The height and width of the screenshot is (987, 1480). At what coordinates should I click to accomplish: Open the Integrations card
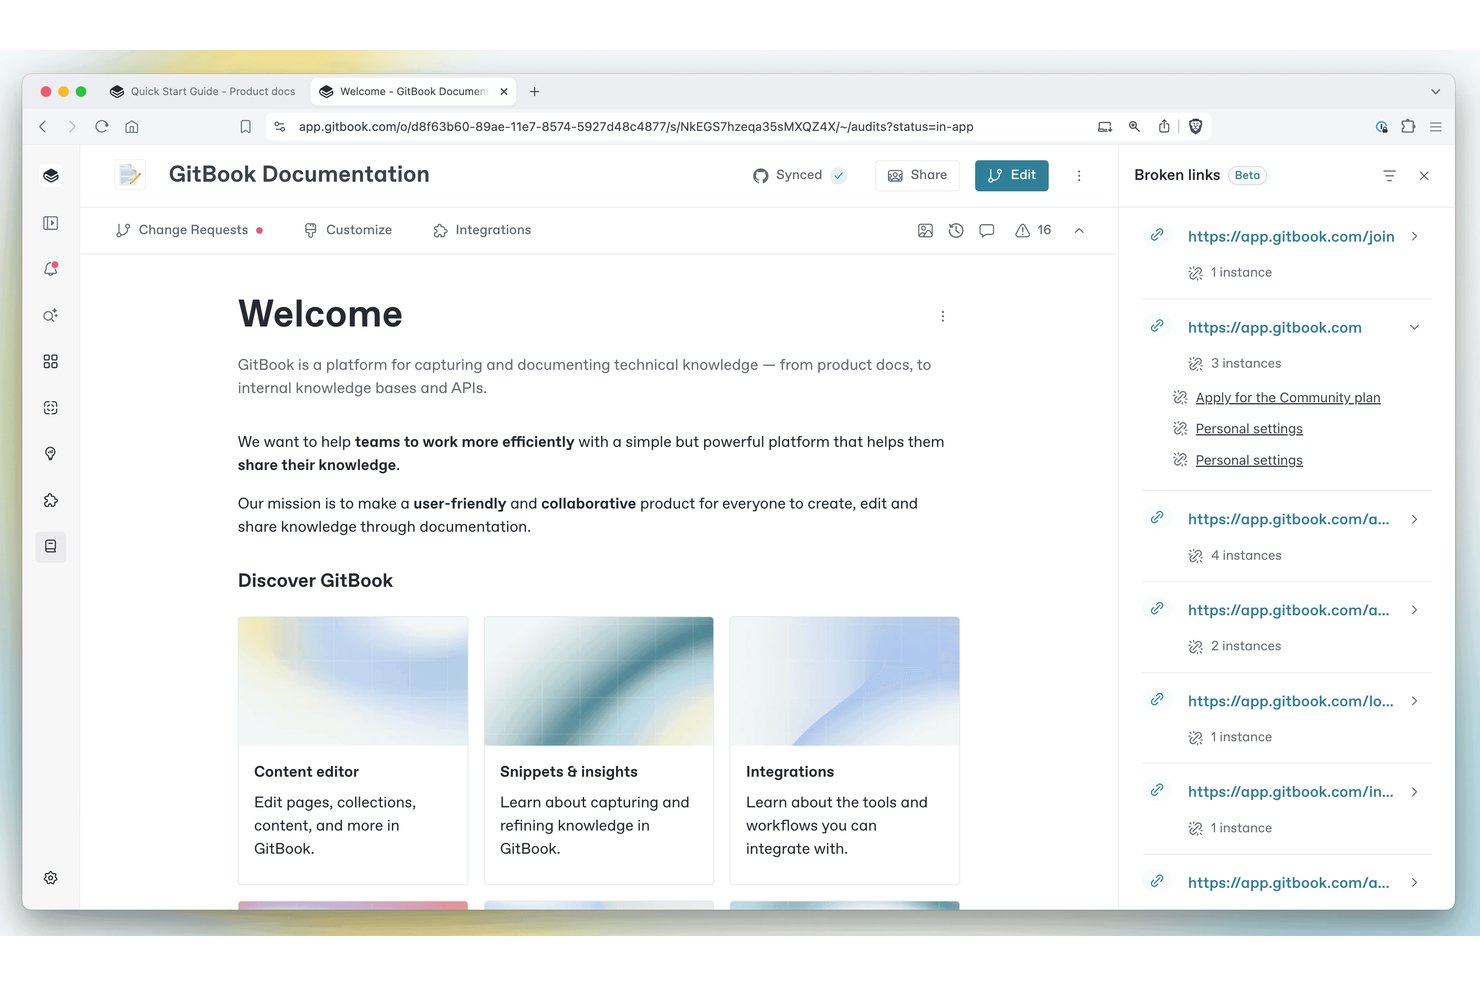[845, 750]
